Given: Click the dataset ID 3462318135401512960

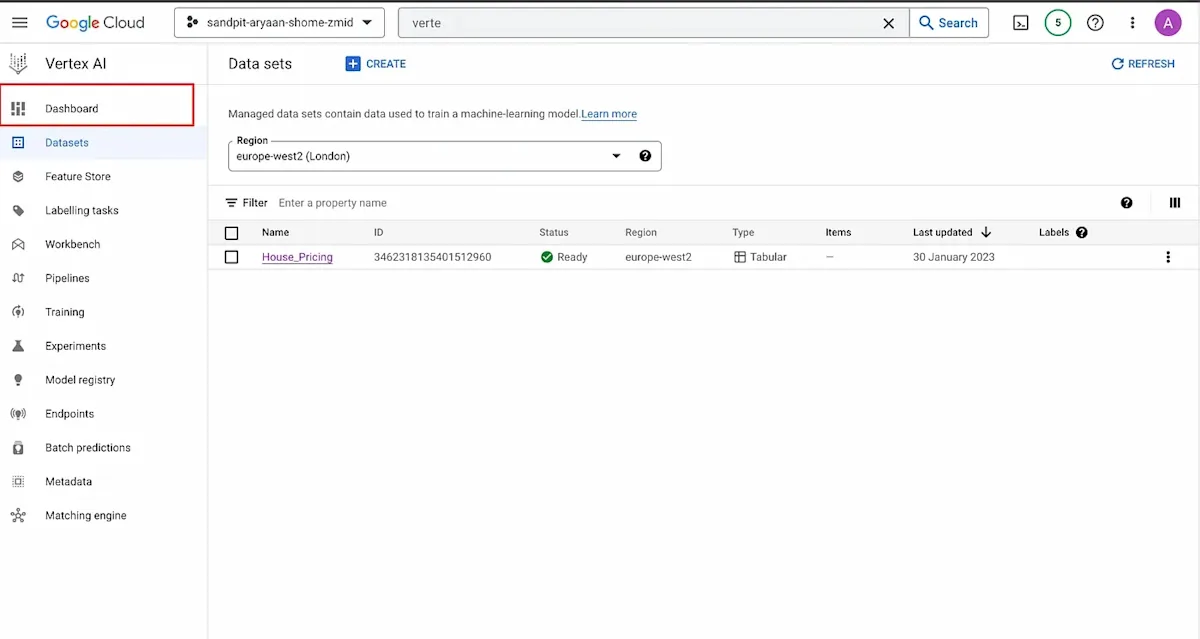Looking at the screenshot, I should tap(432, 257).
